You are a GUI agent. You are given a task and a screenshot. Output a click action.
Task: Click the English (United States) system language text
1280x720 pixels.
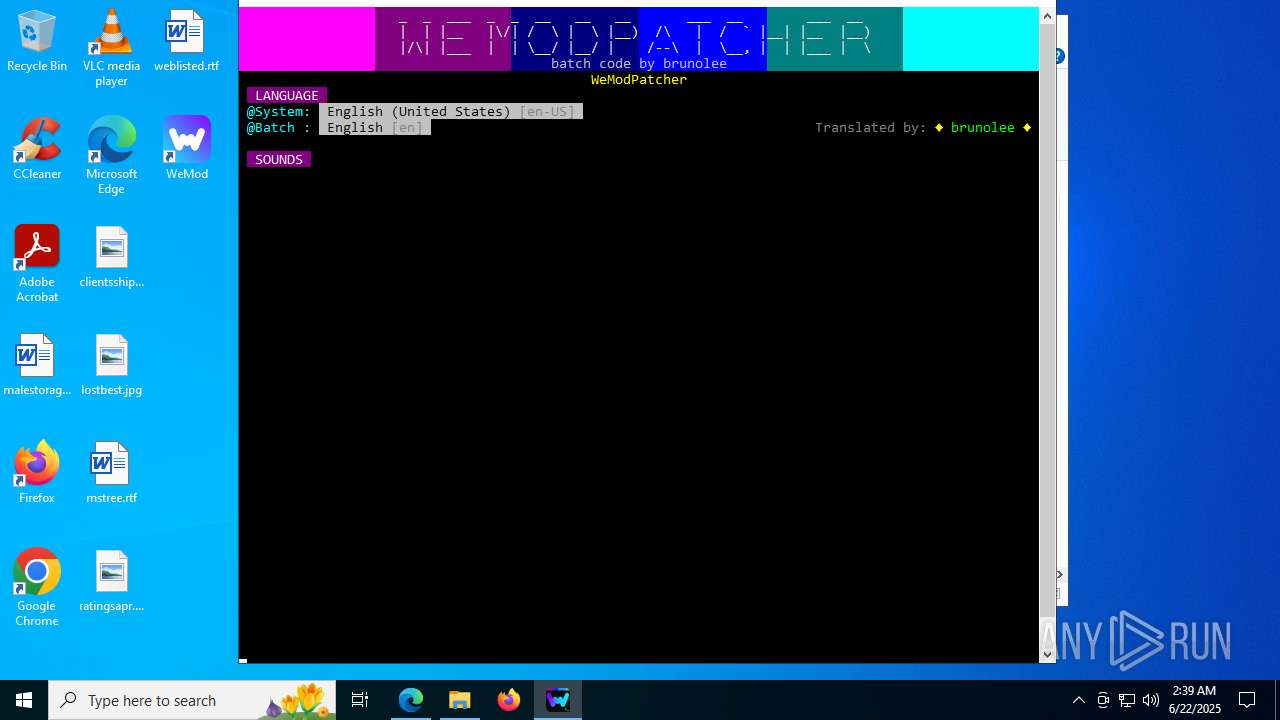[x=419, y=112]
